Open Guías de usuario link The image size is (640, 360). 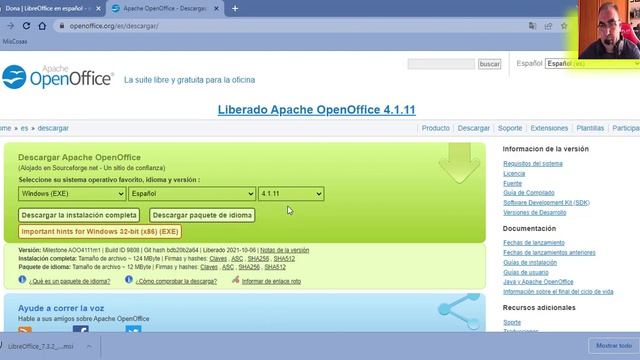526,272
